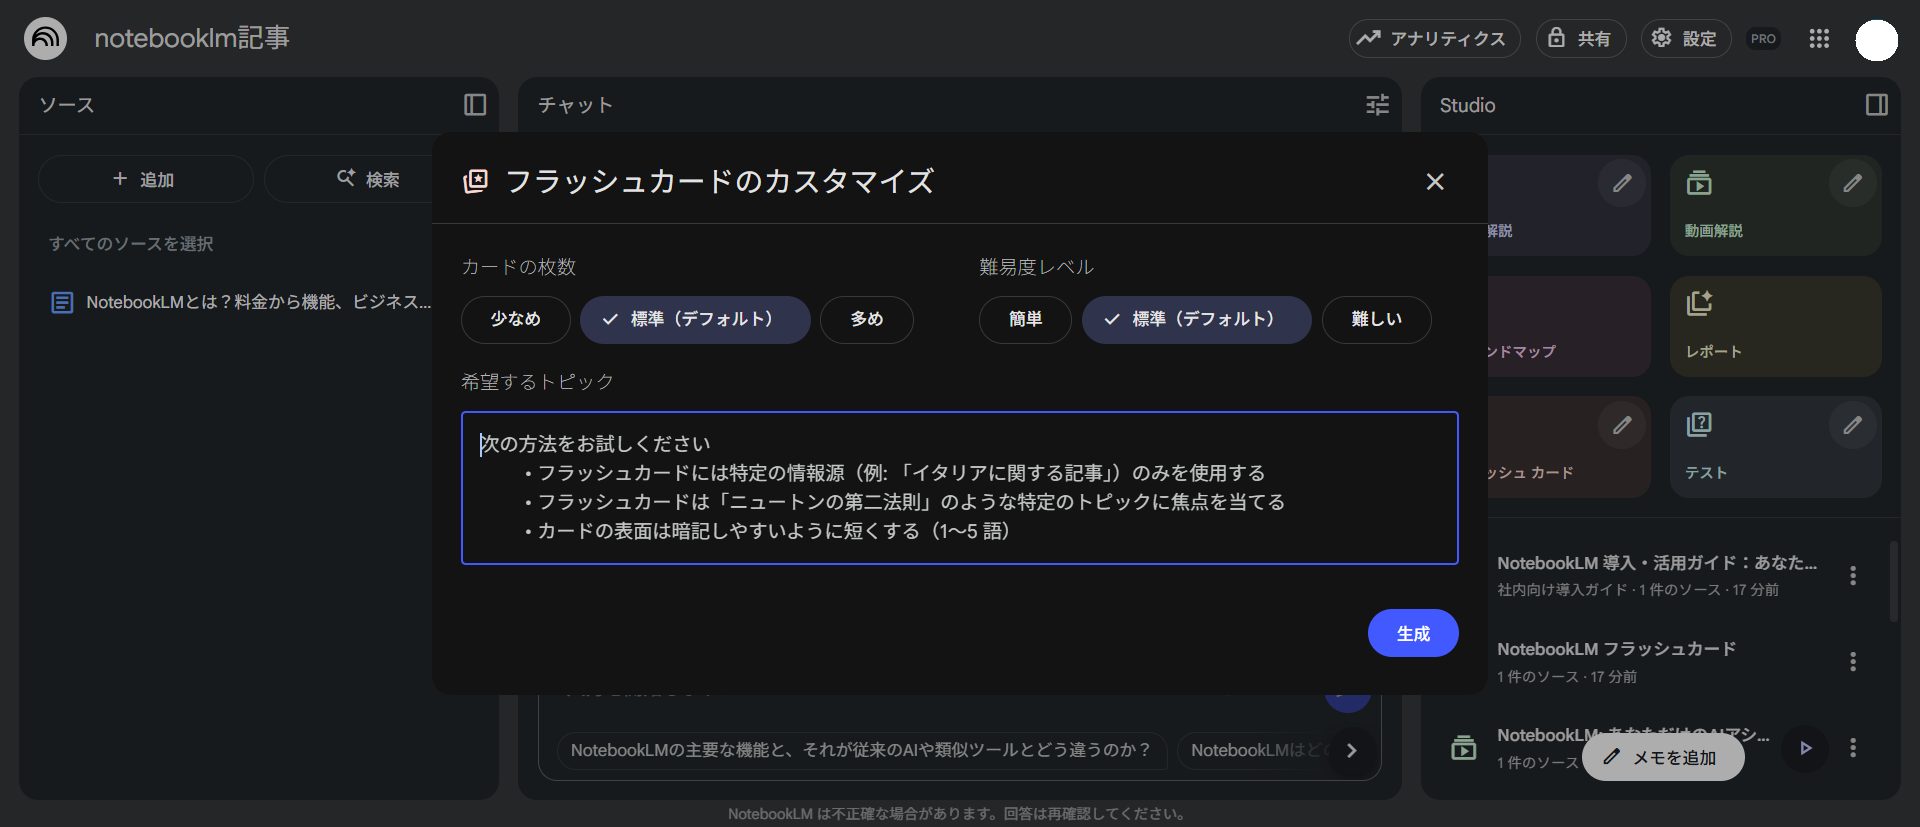Click すべてのソースを選択 label
The width and height of the screenshot is (1920, 827).
tap(131, 244)
